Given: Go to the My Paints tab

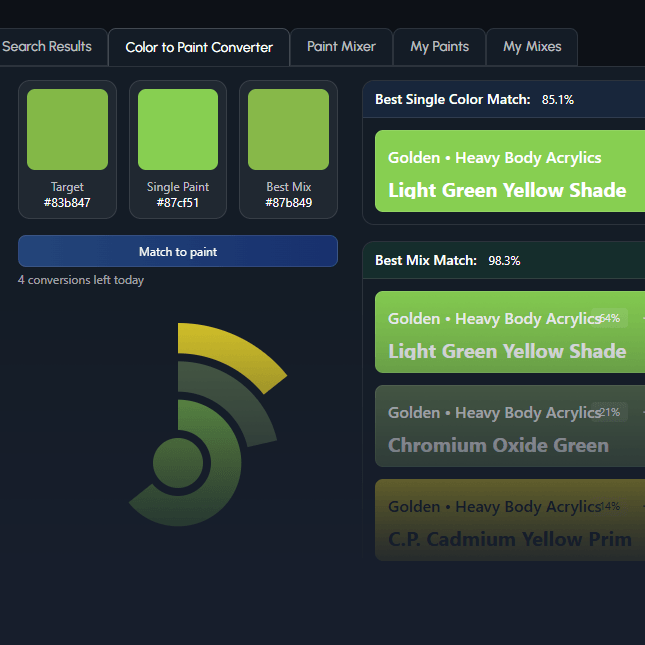Looking at the screenshot, I should point(439,47).
